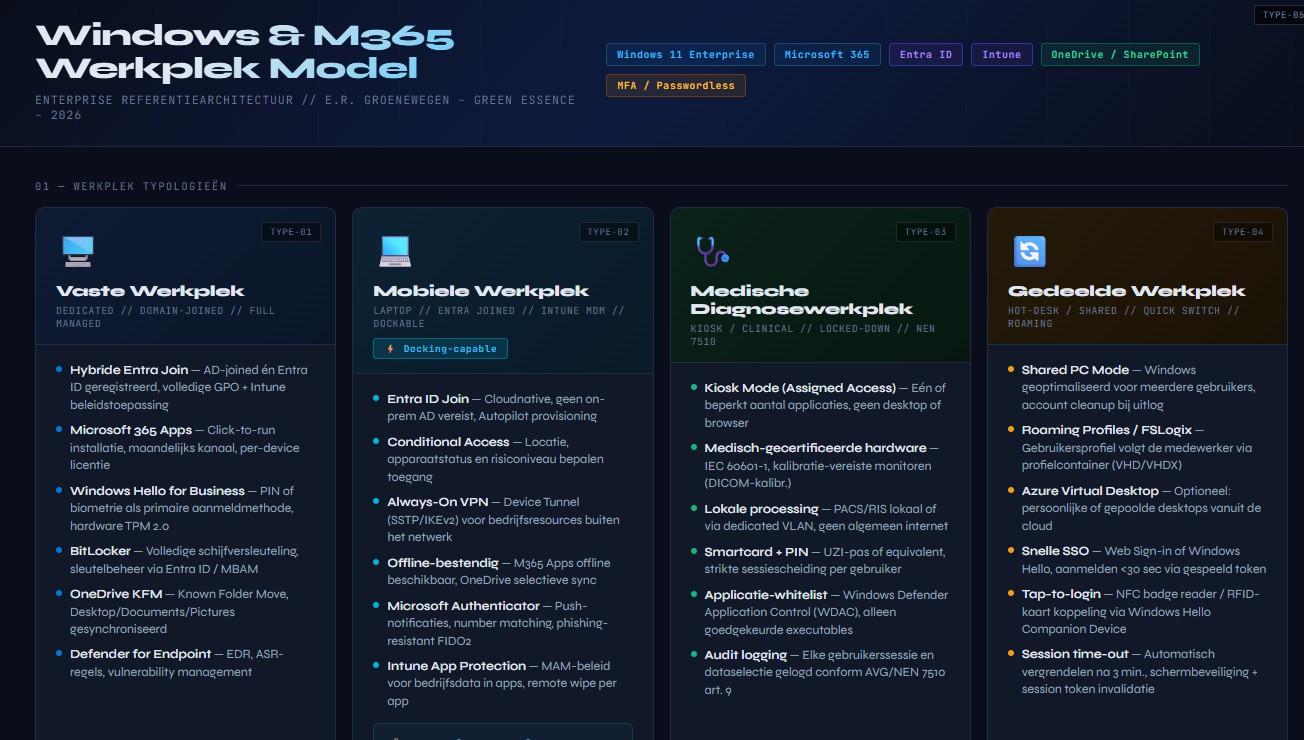The width and height of the screenshot is (1304, 740).
Task: Click the laptop icon on Mobiele Werkplek card
Action: pos(394,250)
